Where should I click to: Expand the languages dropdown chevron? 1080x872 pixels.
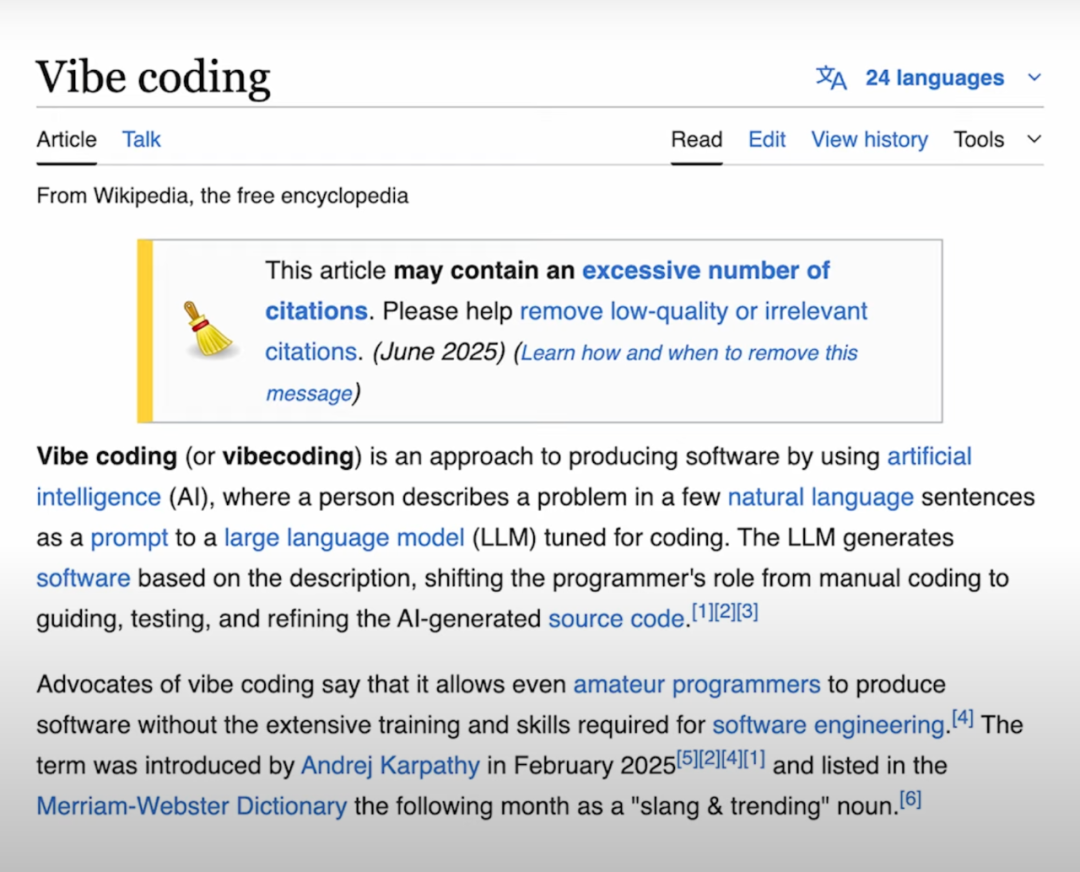[x=1034, y=78]
